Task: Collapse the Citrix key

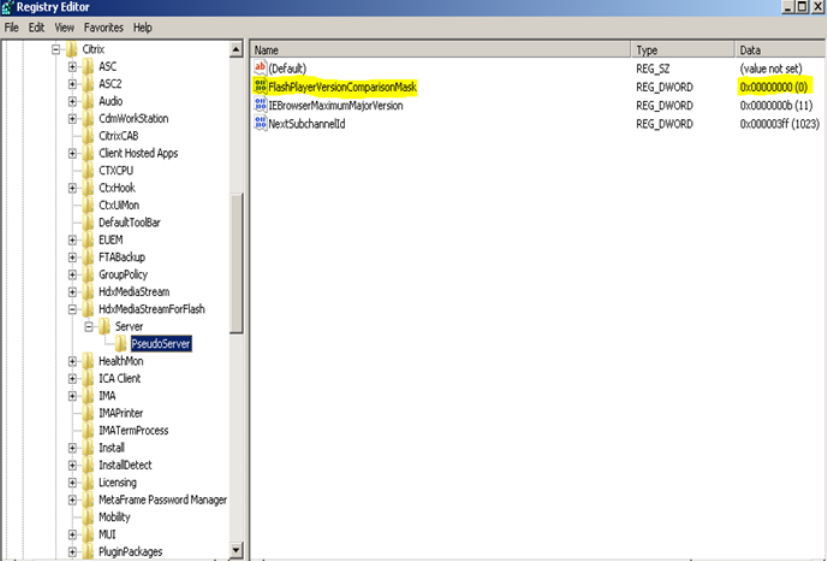Action: (56, 50)
